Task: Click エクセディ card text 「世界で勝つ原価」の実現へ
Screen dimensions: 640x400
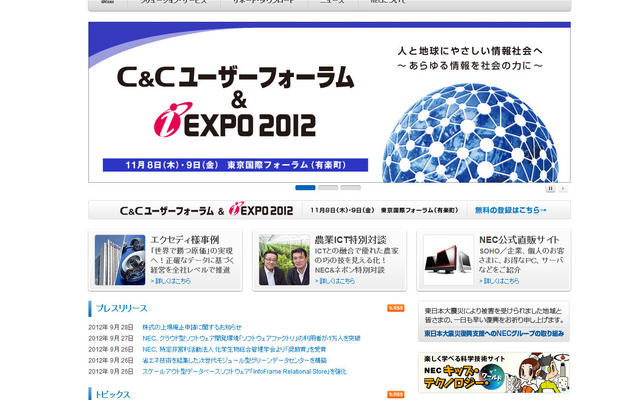Action: [192, 260]
